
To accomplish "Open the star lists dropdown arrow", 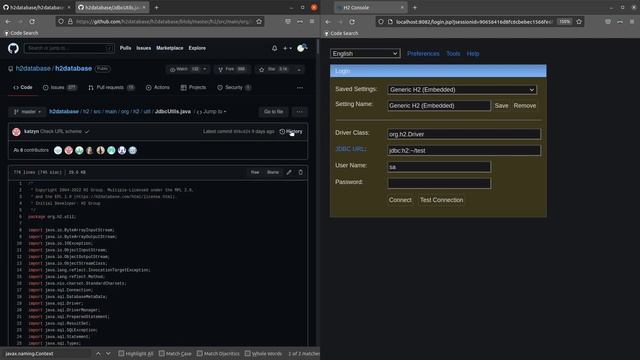I will (299, 69).
